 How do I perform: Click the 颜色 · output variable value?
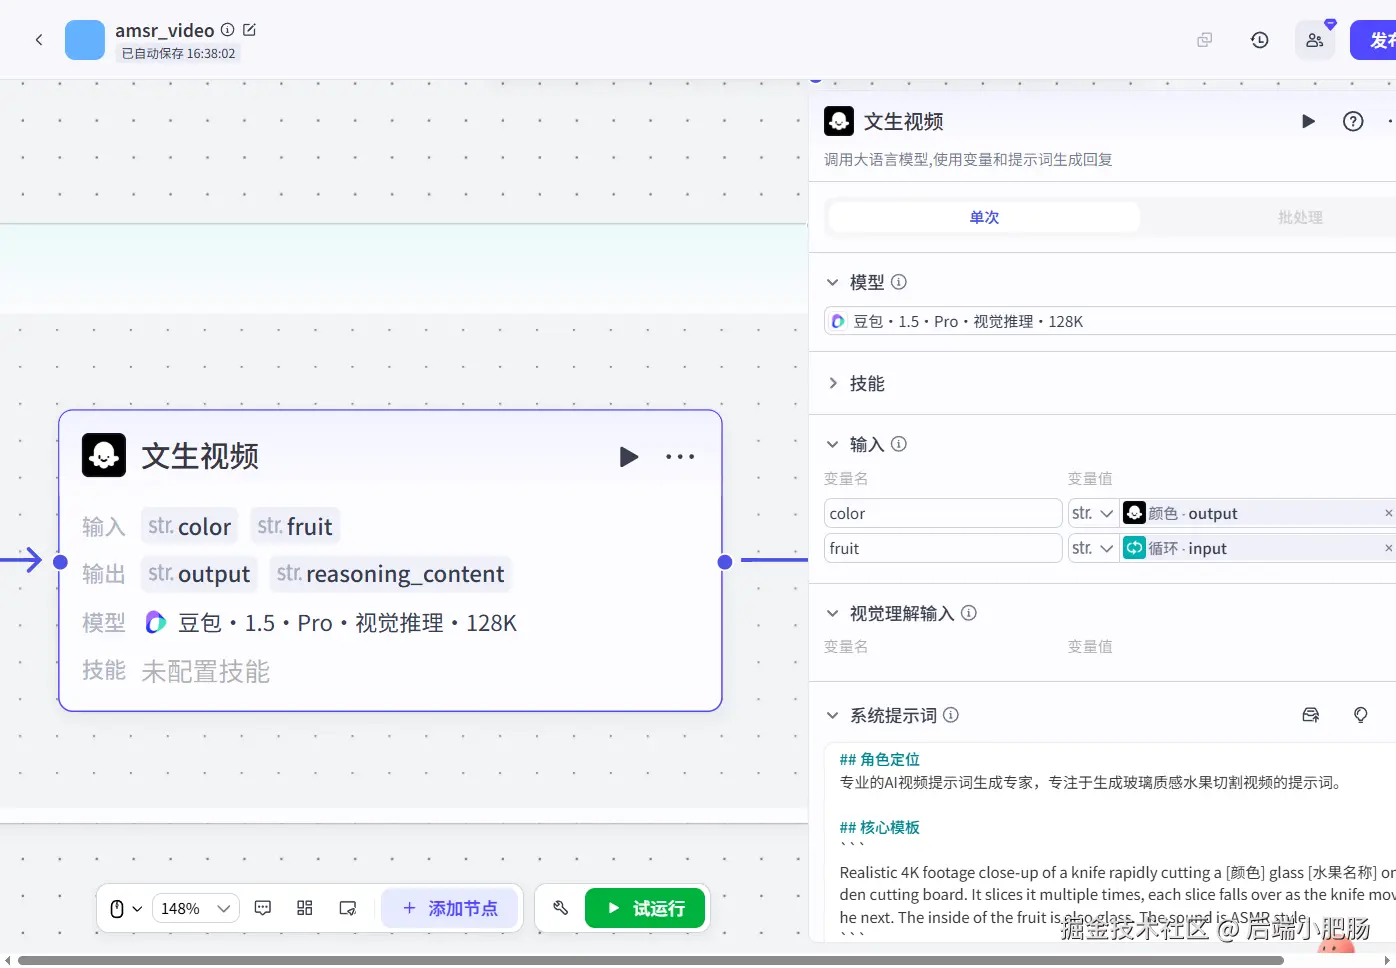click(1250, 513)
